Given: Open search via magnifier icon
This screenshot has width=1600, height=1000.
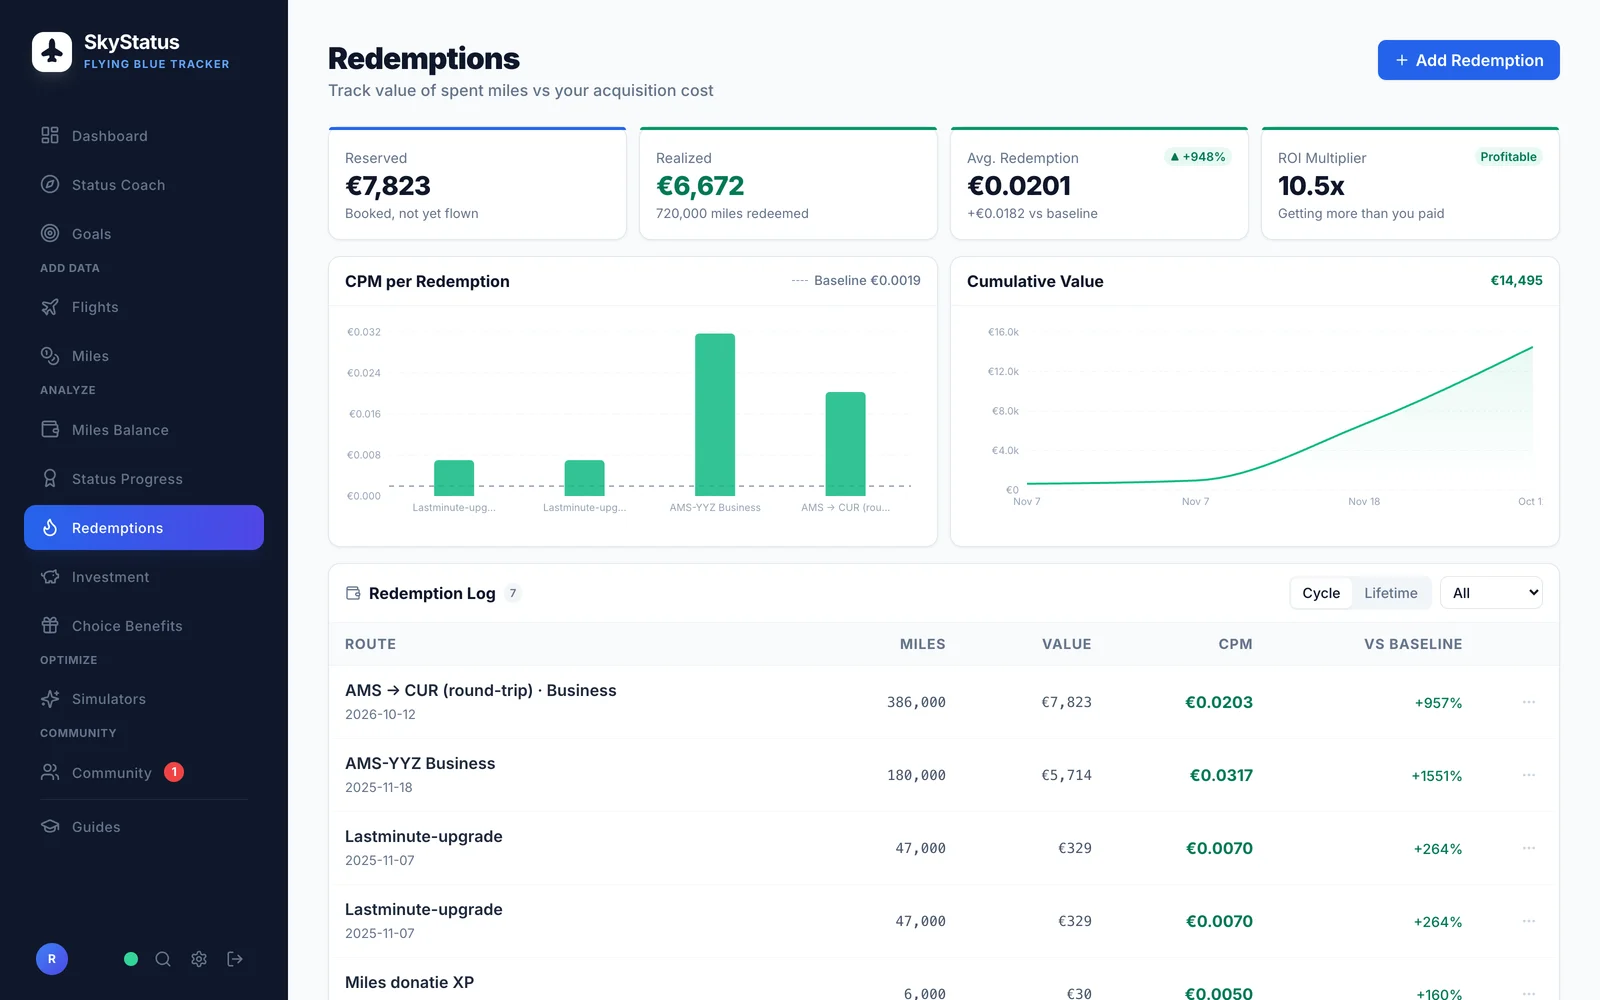Looking at the screenshot, I should pos(163,959).
